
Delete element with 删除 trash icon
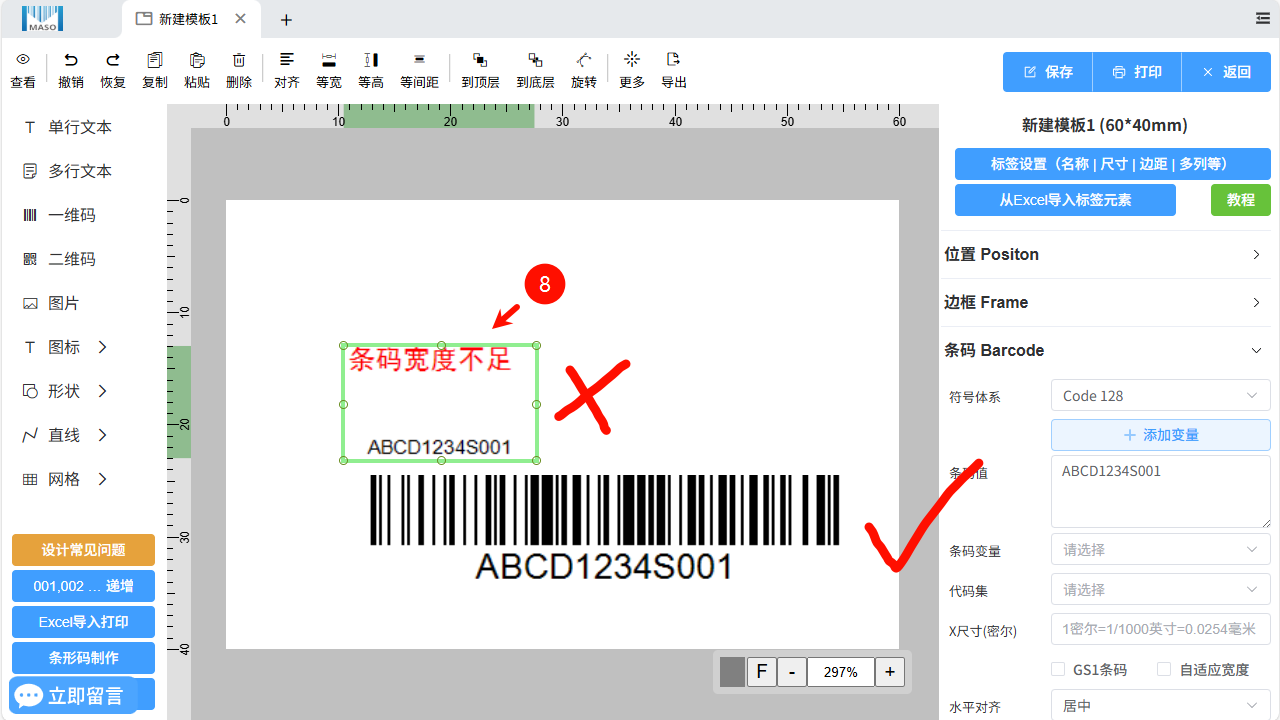[239, 60]
